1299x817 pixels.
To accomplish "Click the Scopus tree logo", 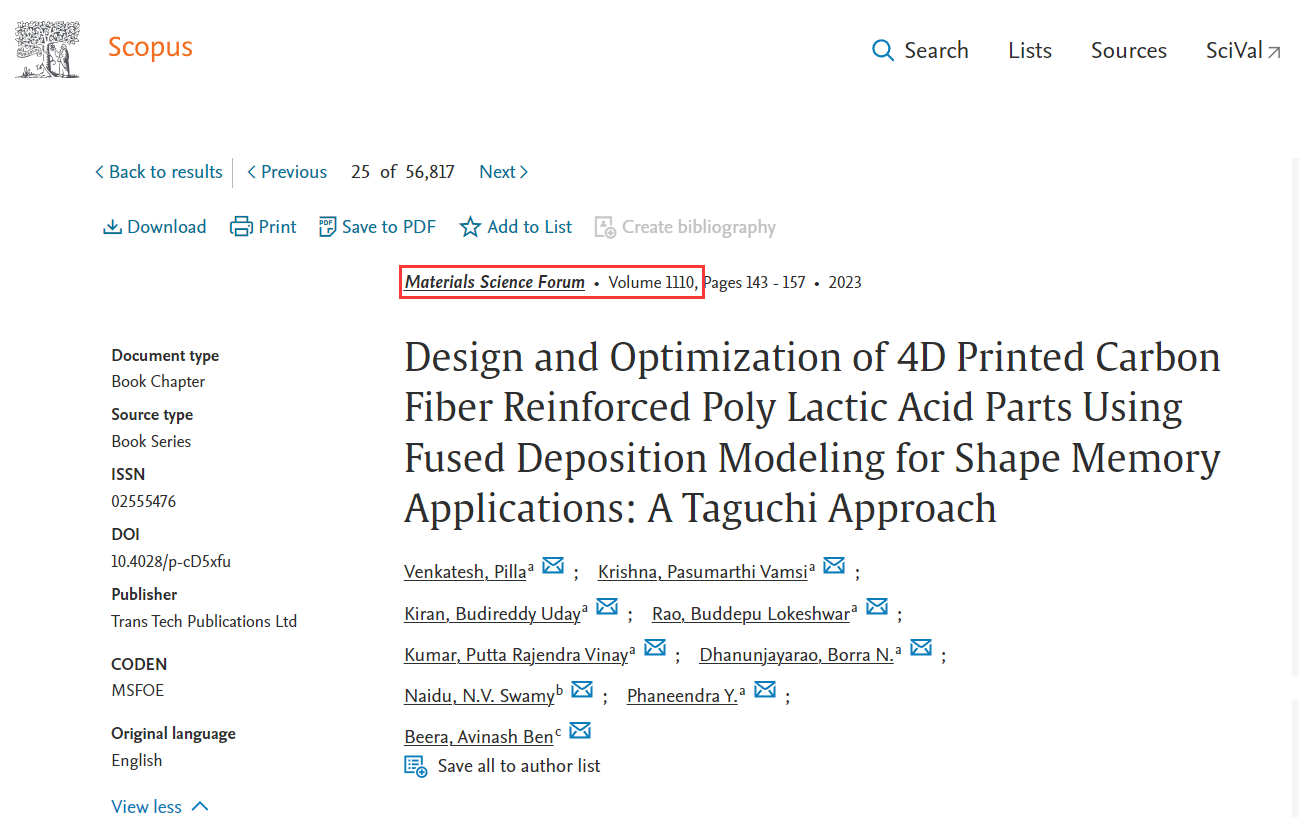I will click(x=47, y=49).
